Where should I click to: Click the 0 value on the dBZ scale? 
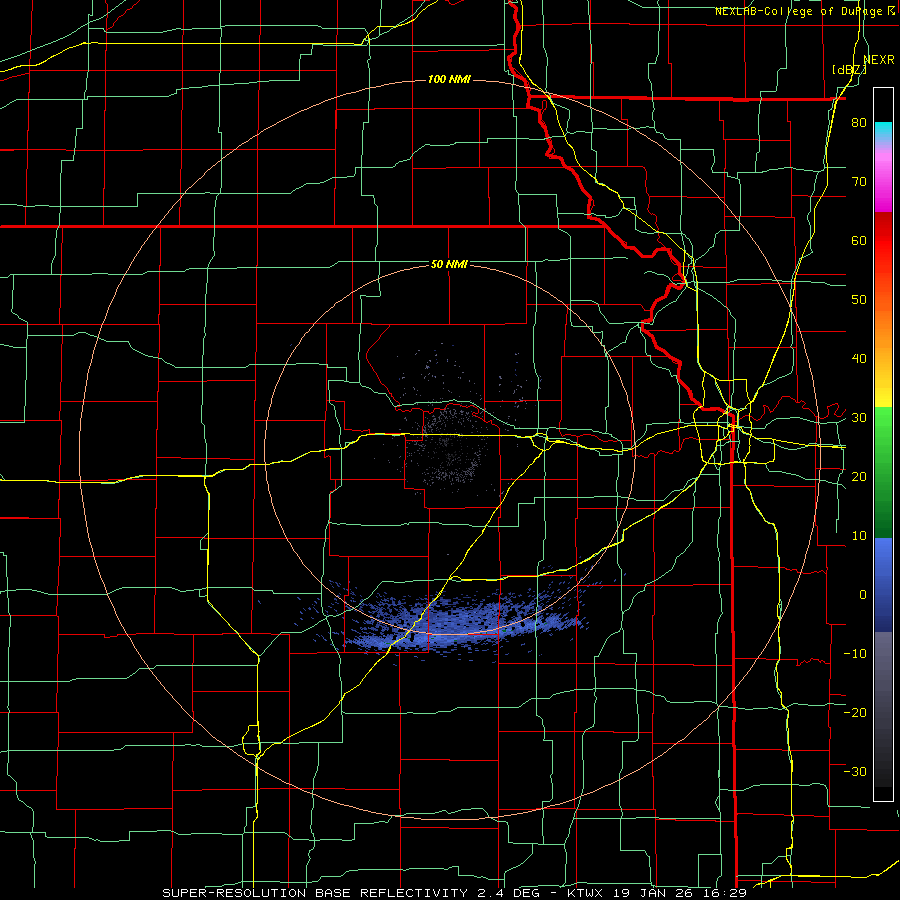pyautogui.click(x=863, y=595)
